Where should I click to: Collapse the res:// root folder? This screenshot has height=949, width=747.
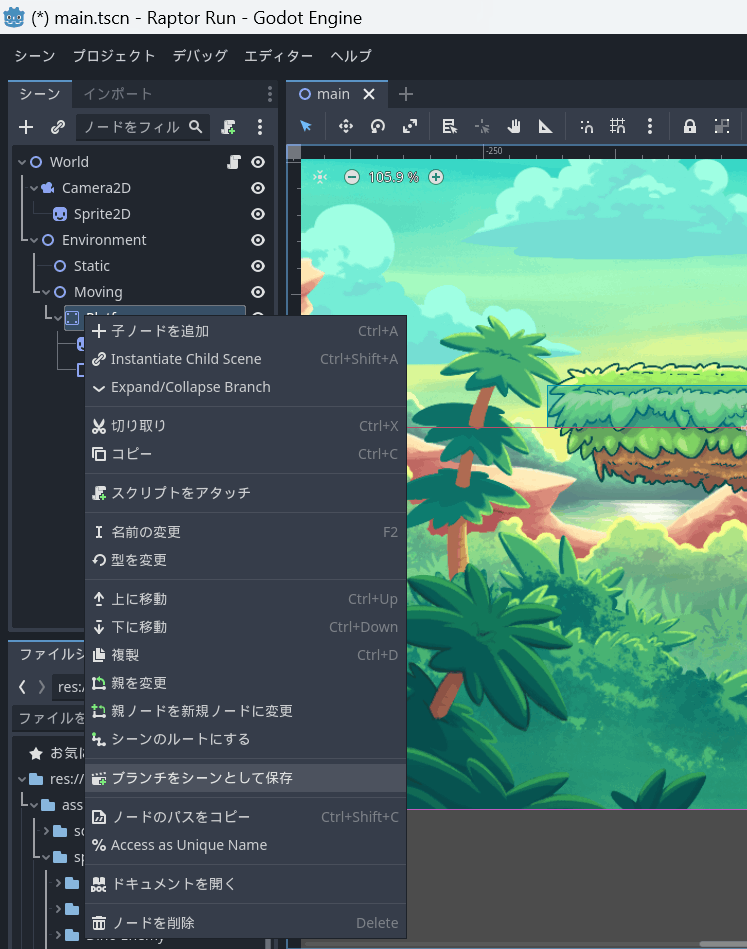(22, 779)
